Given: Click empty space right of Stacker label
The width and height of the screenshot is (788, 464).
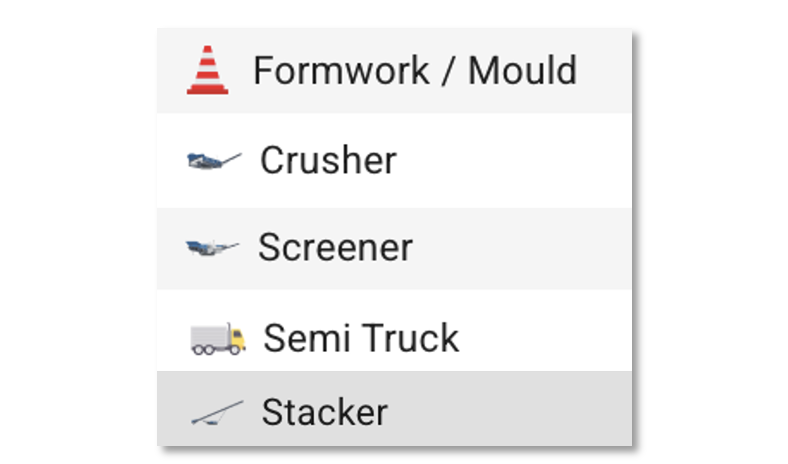Looking at the screenshot, I should [510, 412].
